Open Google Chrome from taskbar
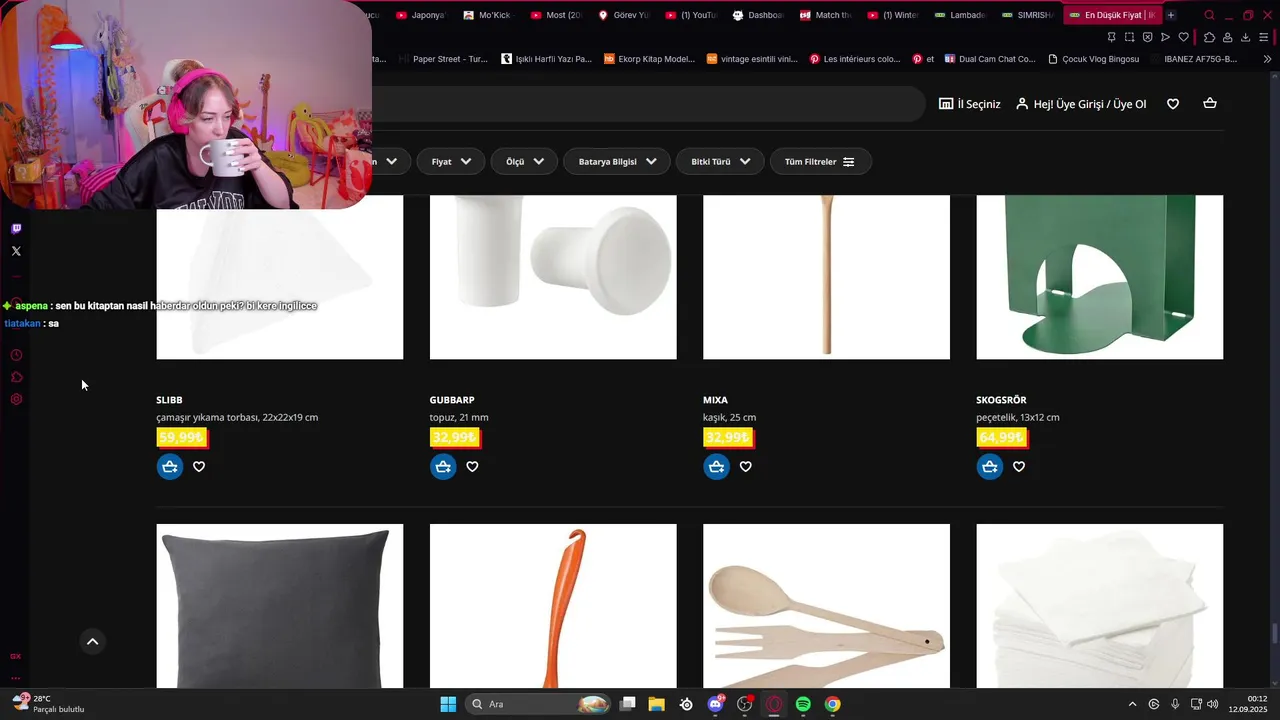 [832, 704]
